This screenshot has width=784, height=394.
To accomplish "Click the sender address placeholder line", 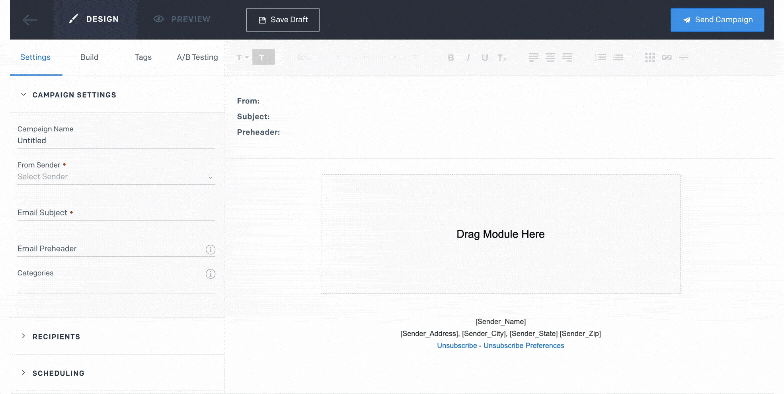I will (500, 334).
